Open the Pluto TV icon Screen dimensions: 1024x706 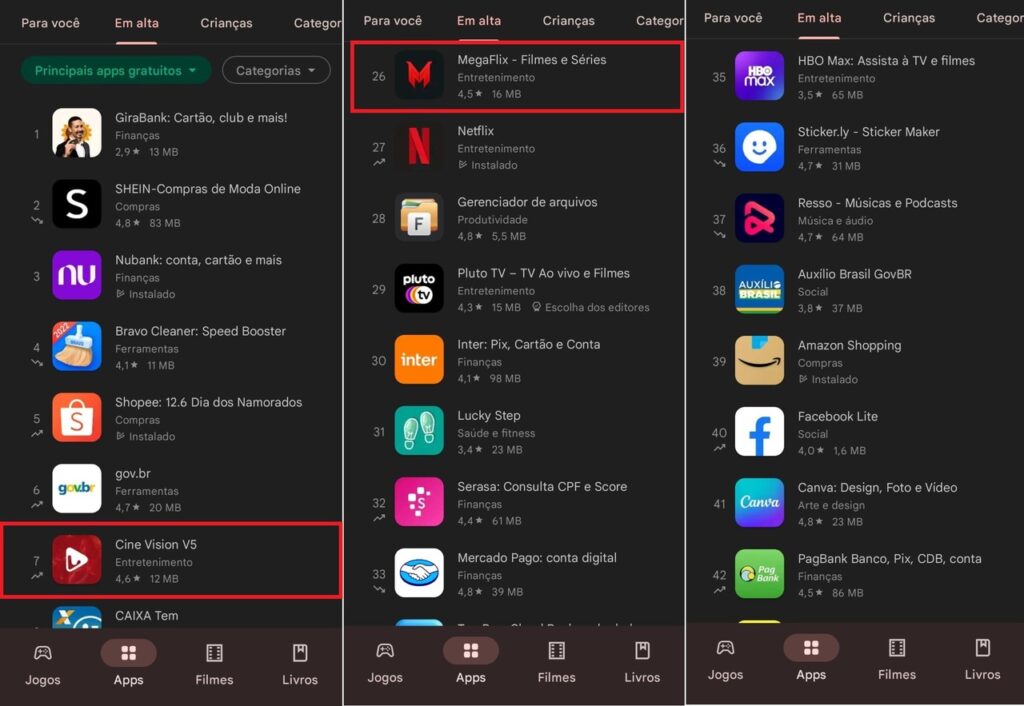click(419, 289)
